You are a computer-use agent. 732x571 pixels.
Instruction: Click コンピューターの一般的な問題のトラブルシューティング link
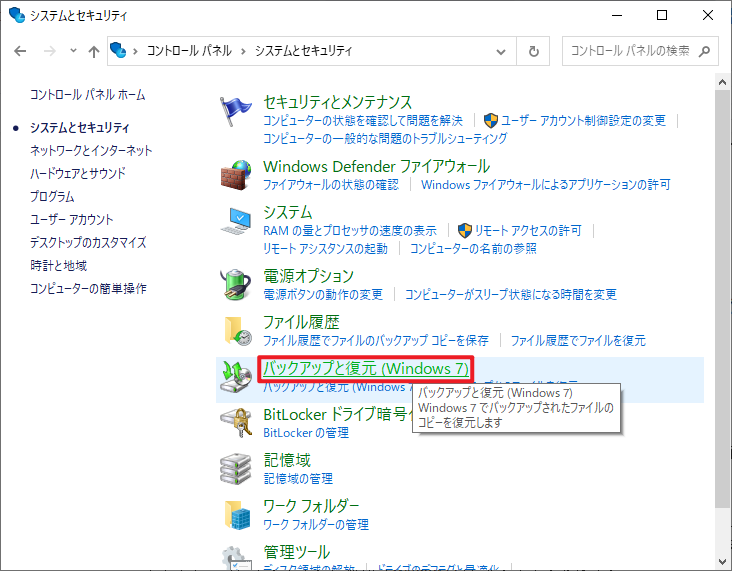point(385,139)
